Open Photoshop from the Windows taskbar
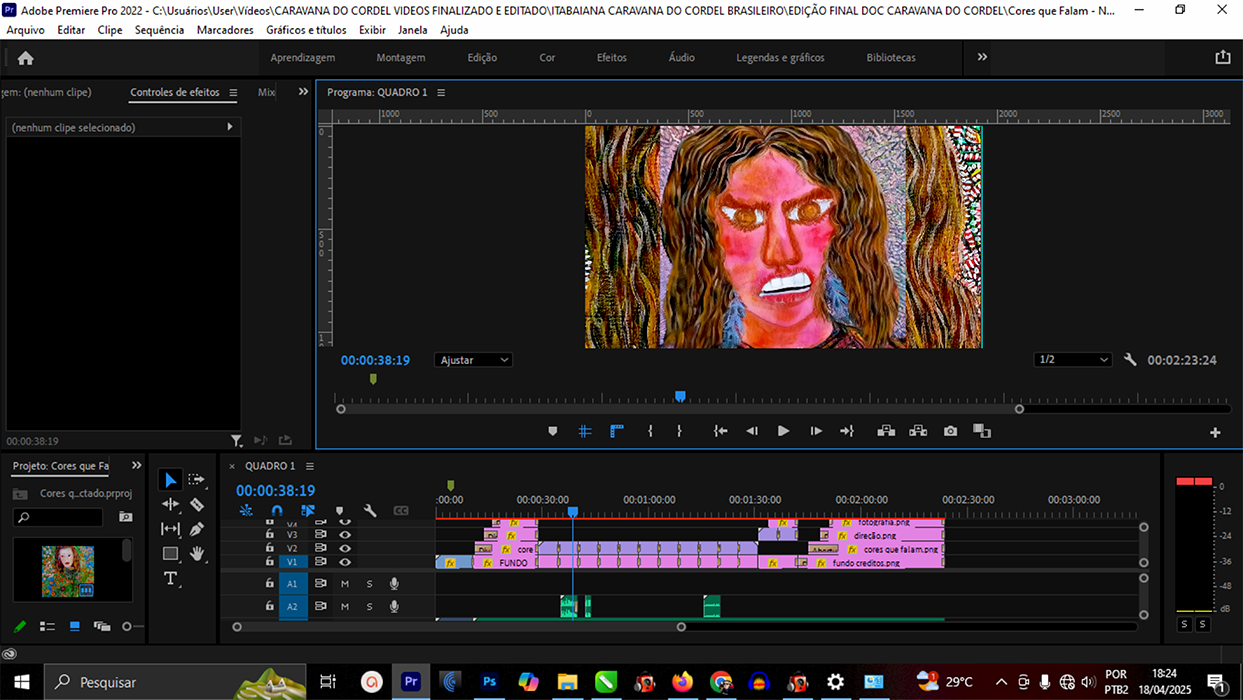 click(x=489, y=682)
